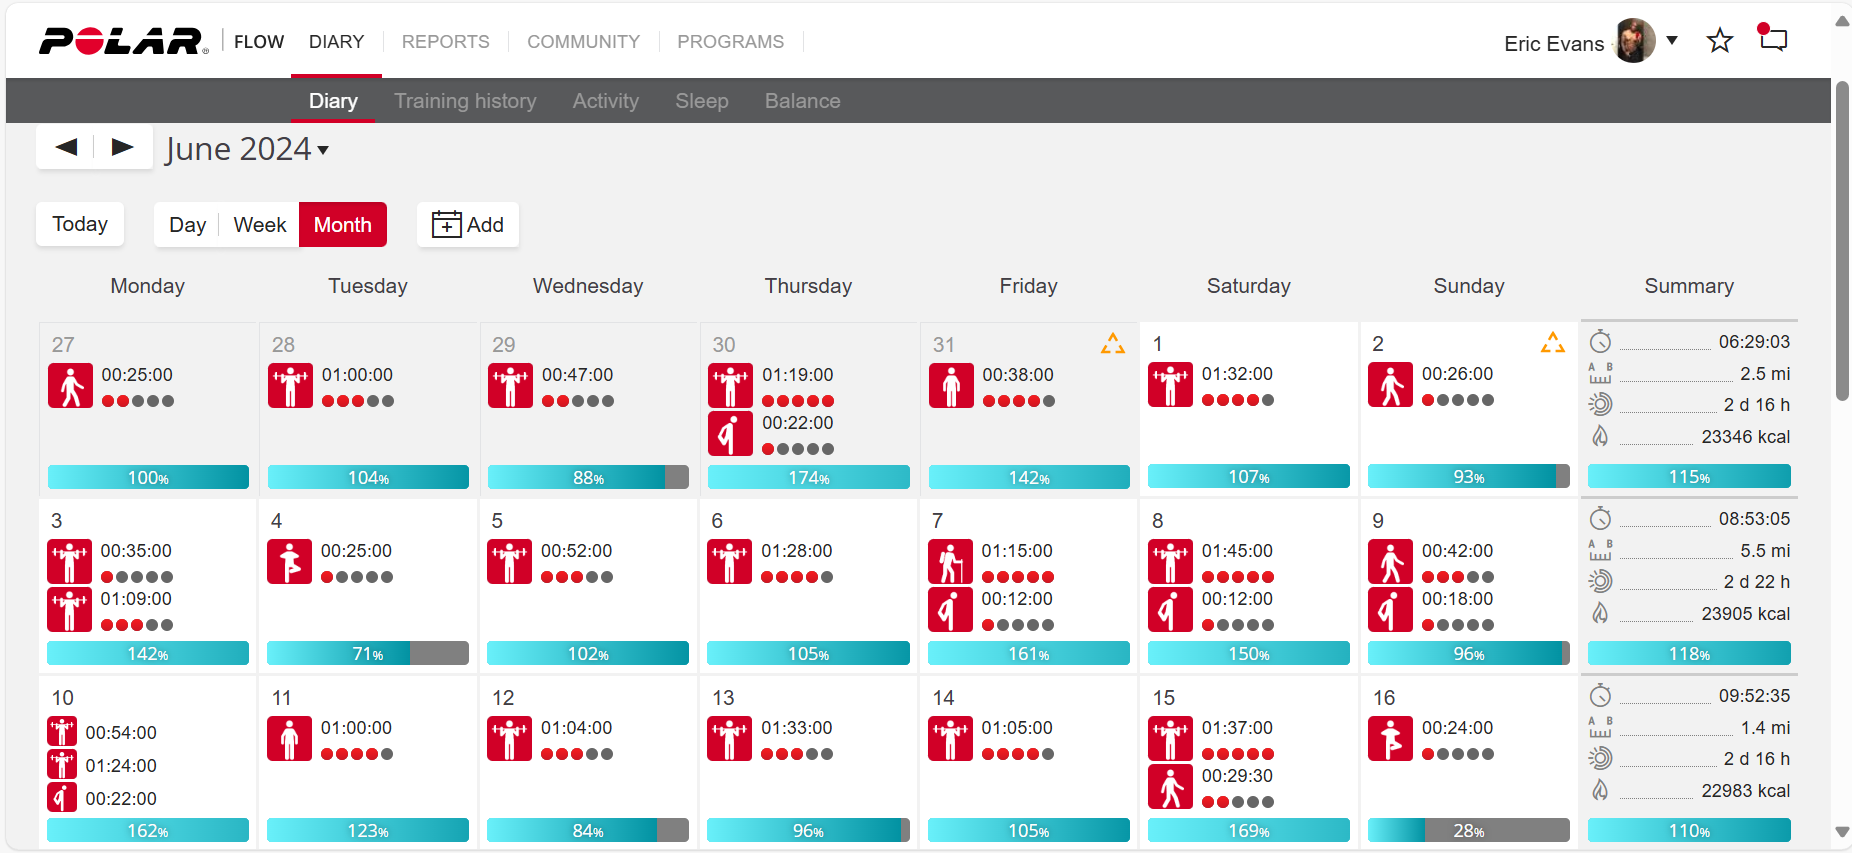Viewport: 1852px width, 853px height.
Task: Click Eric Evans profile picture
Action: (x=1635, y=41)
